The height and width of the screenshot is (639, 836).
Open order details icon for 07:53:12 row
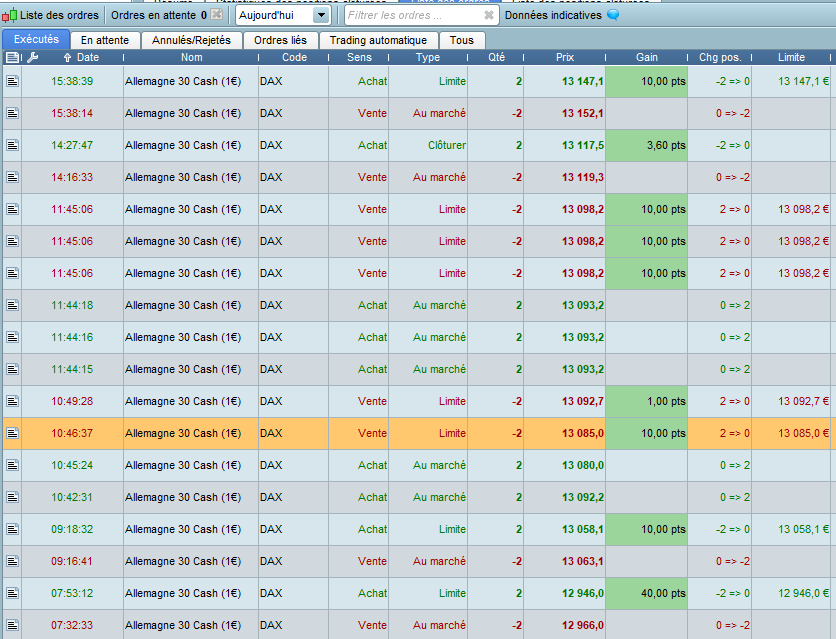12,593
